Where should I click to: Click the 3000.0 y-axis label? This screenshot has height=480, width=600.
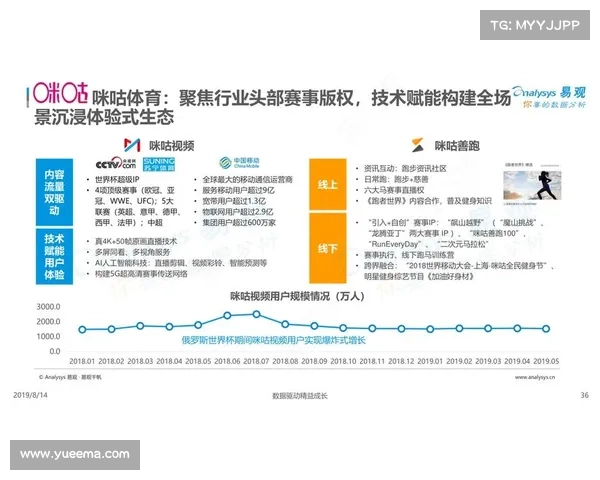(x=48, y=307)
